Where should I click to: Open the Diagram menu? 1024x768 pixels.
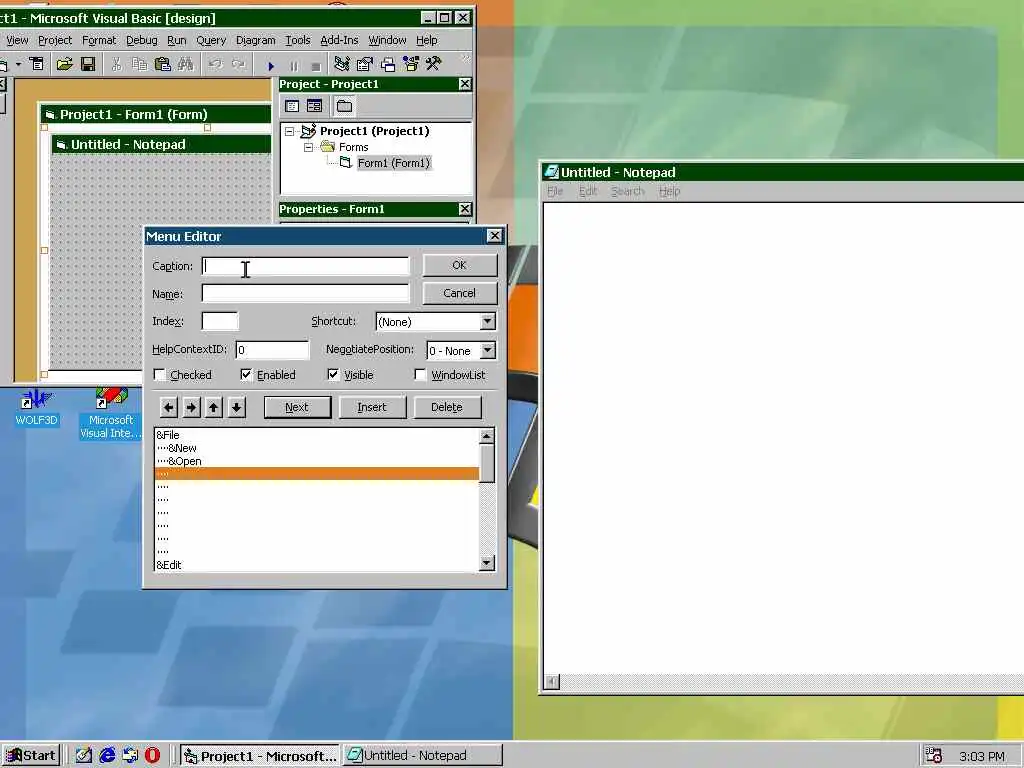[255, 40]
